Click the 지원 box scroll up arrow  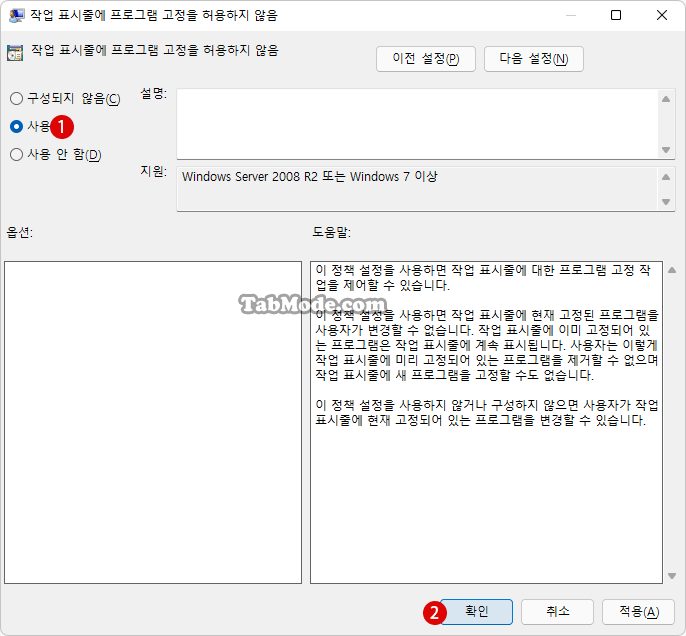click(x=666, y=177)
